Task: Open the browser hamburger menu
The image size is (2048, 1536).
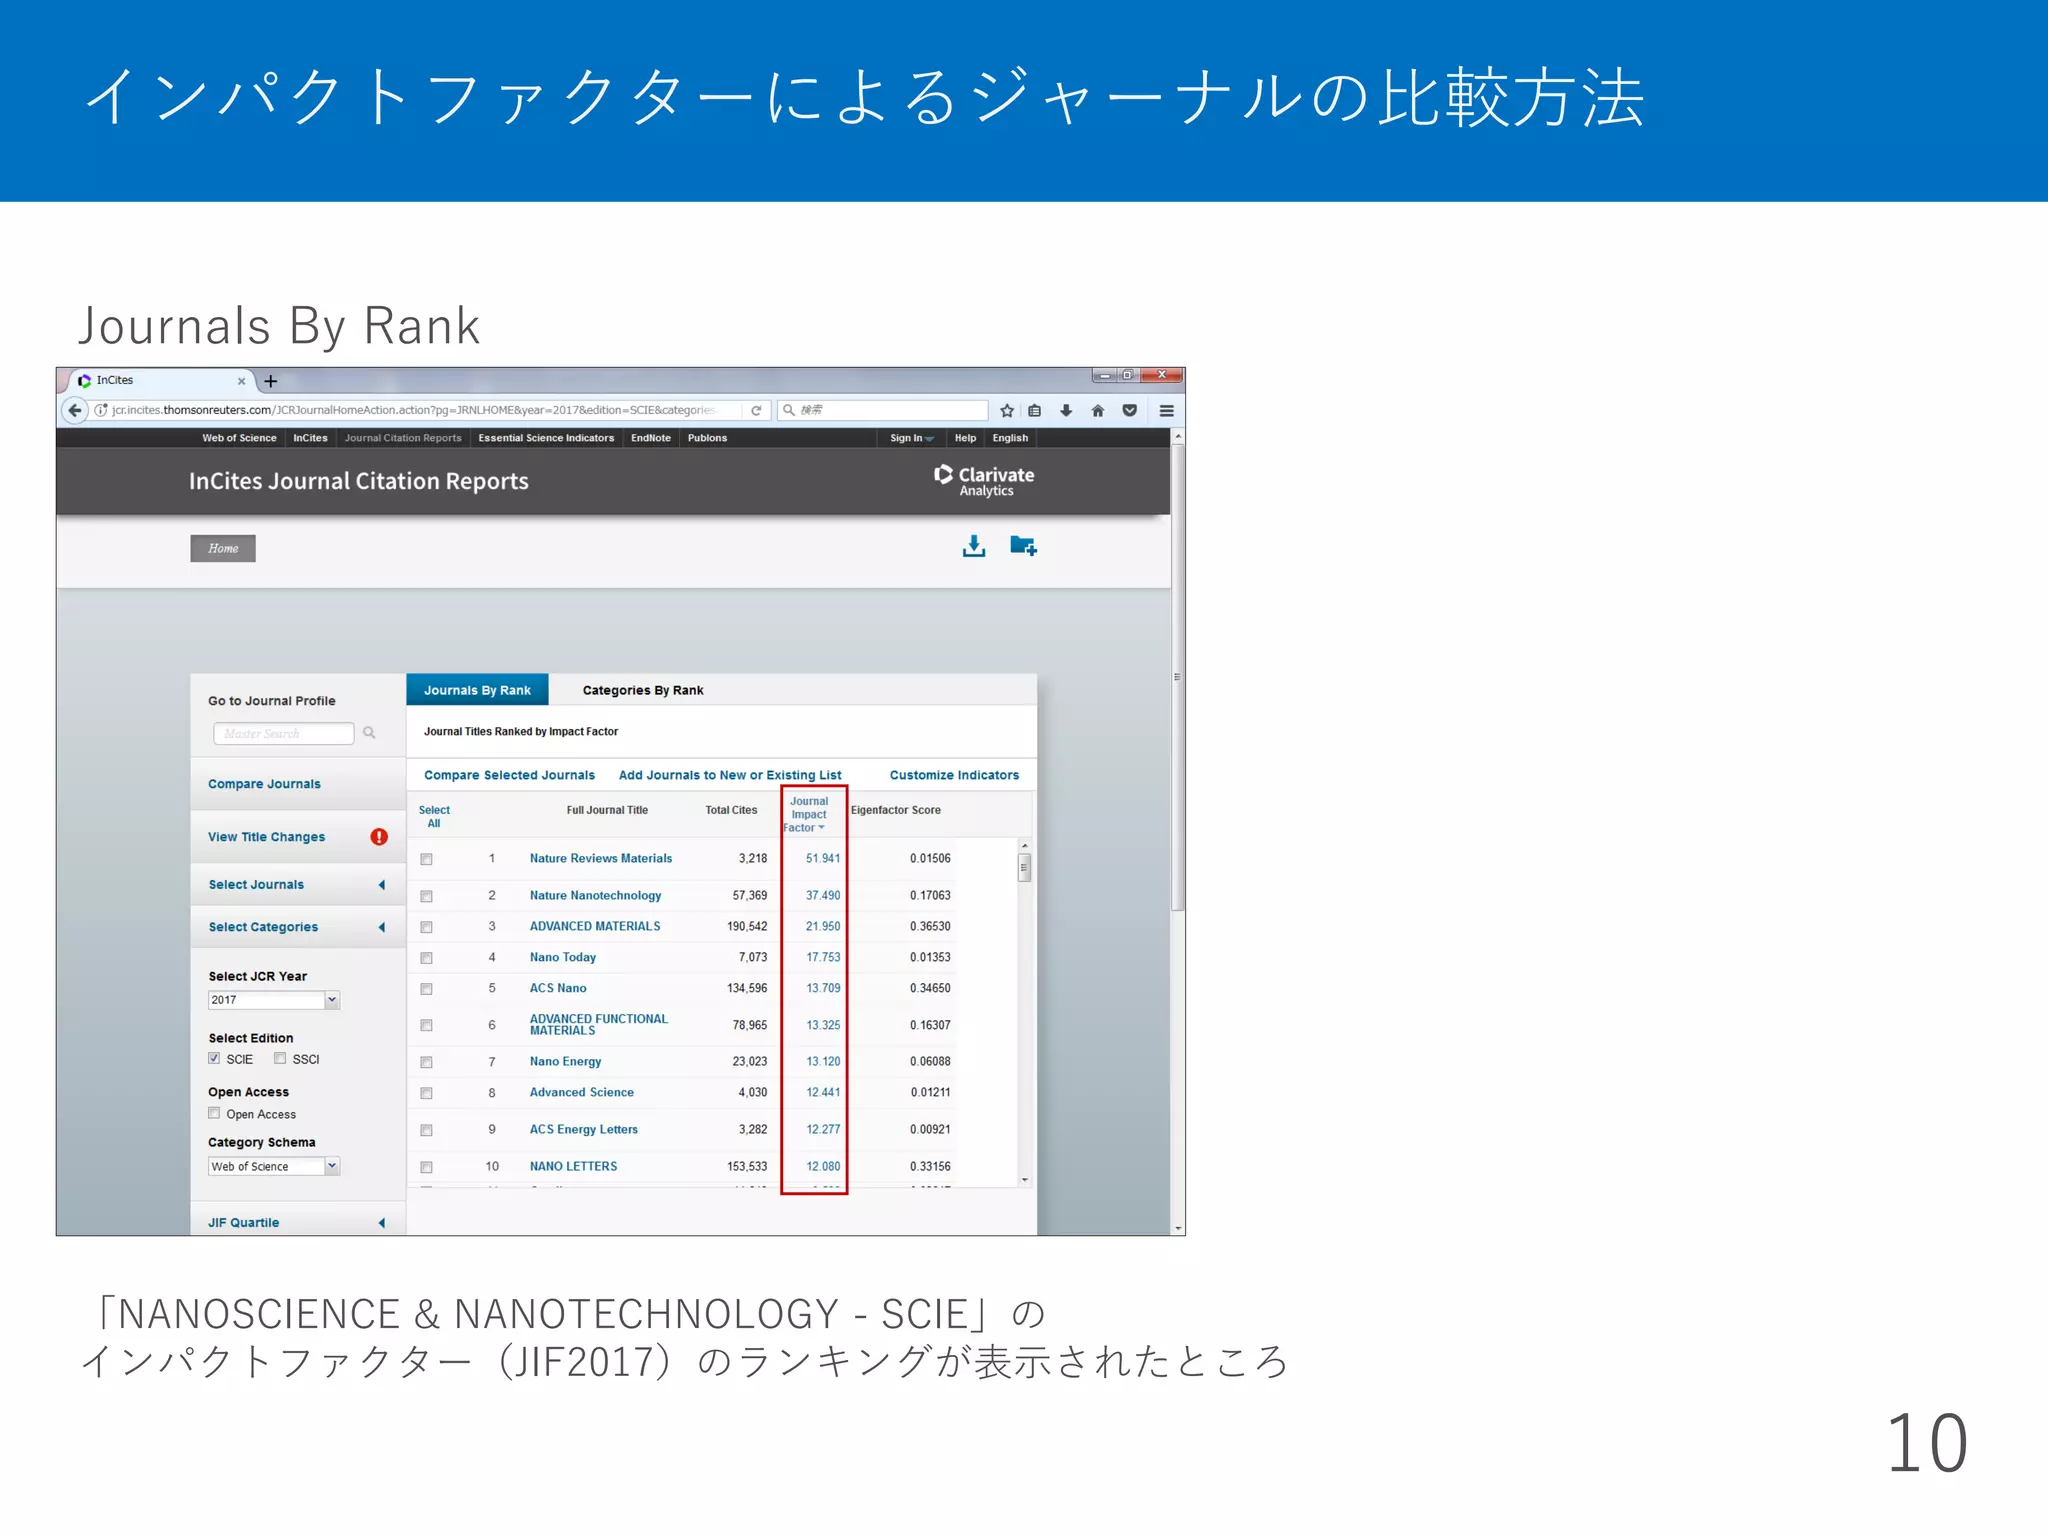Action: tap(1166, 410)
